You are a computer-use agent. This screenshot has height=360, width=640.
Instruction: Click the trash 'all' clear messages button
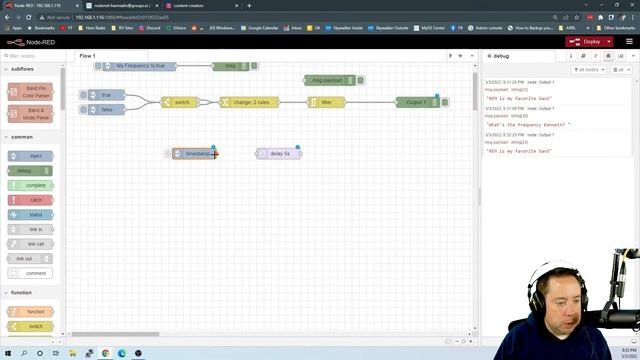tap(621, 70)
